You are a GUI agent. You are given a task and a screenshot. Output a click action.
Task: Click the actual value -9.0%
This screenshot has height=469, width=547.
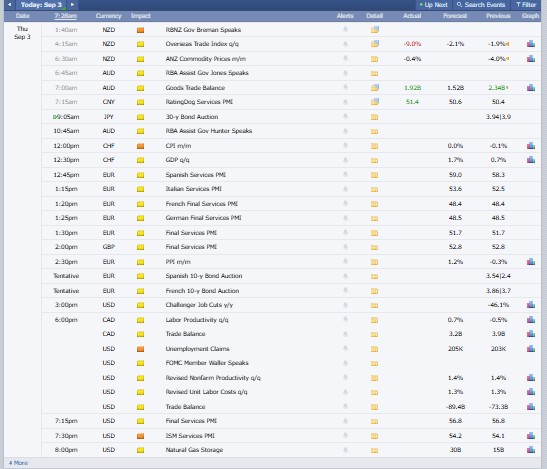(412, 44)
